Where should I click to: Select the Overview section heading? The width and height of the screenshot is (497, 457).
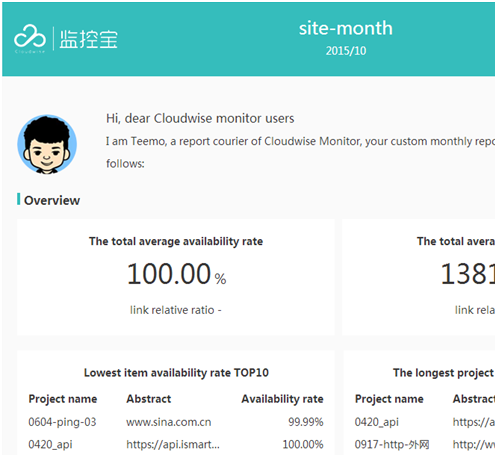coord(52,200)
